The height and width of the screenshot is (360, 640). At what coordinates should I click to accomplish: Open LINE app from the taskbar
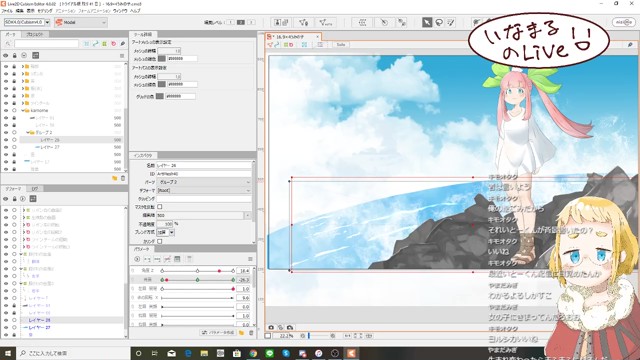coord(269,353)
